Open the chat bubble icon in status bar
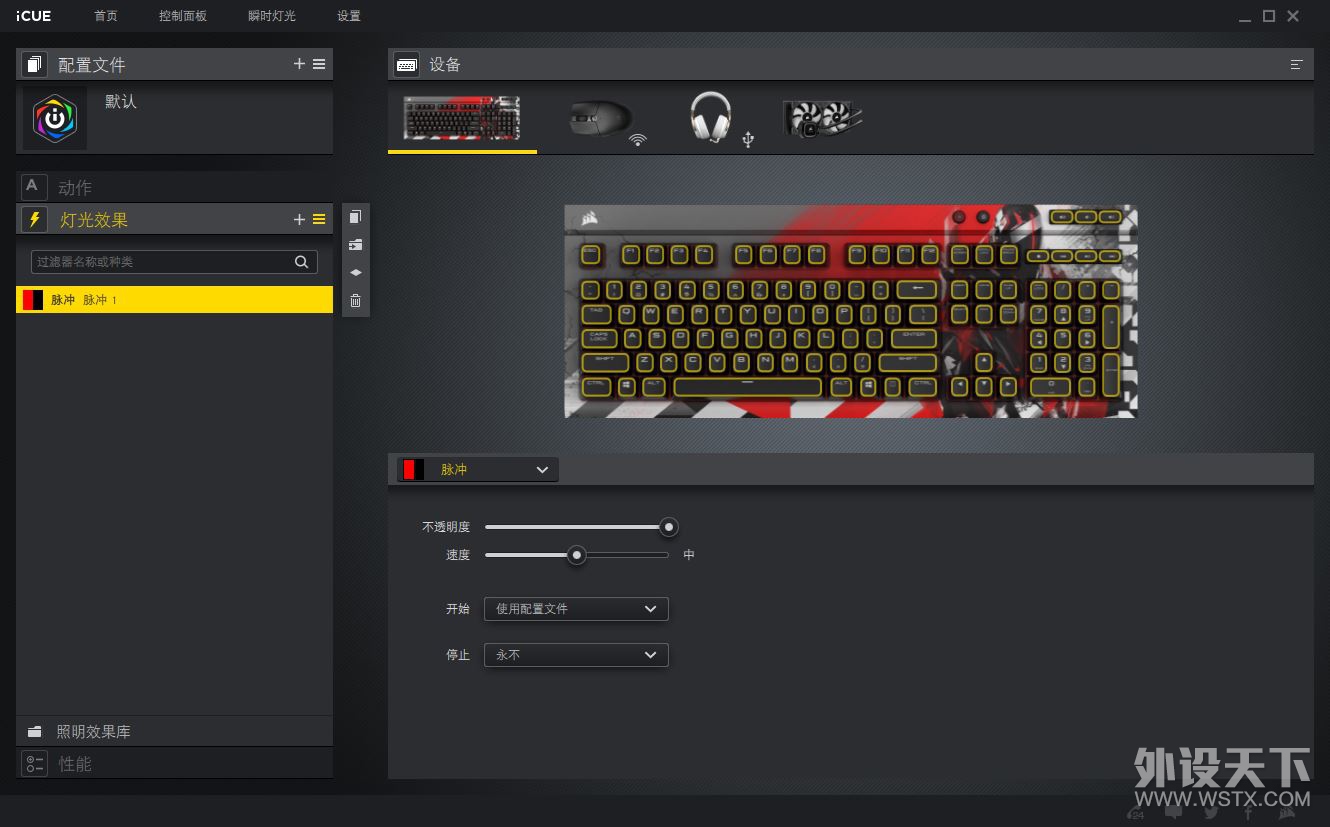Viewport: 1330px width, 827px height. click(1173, 812)
